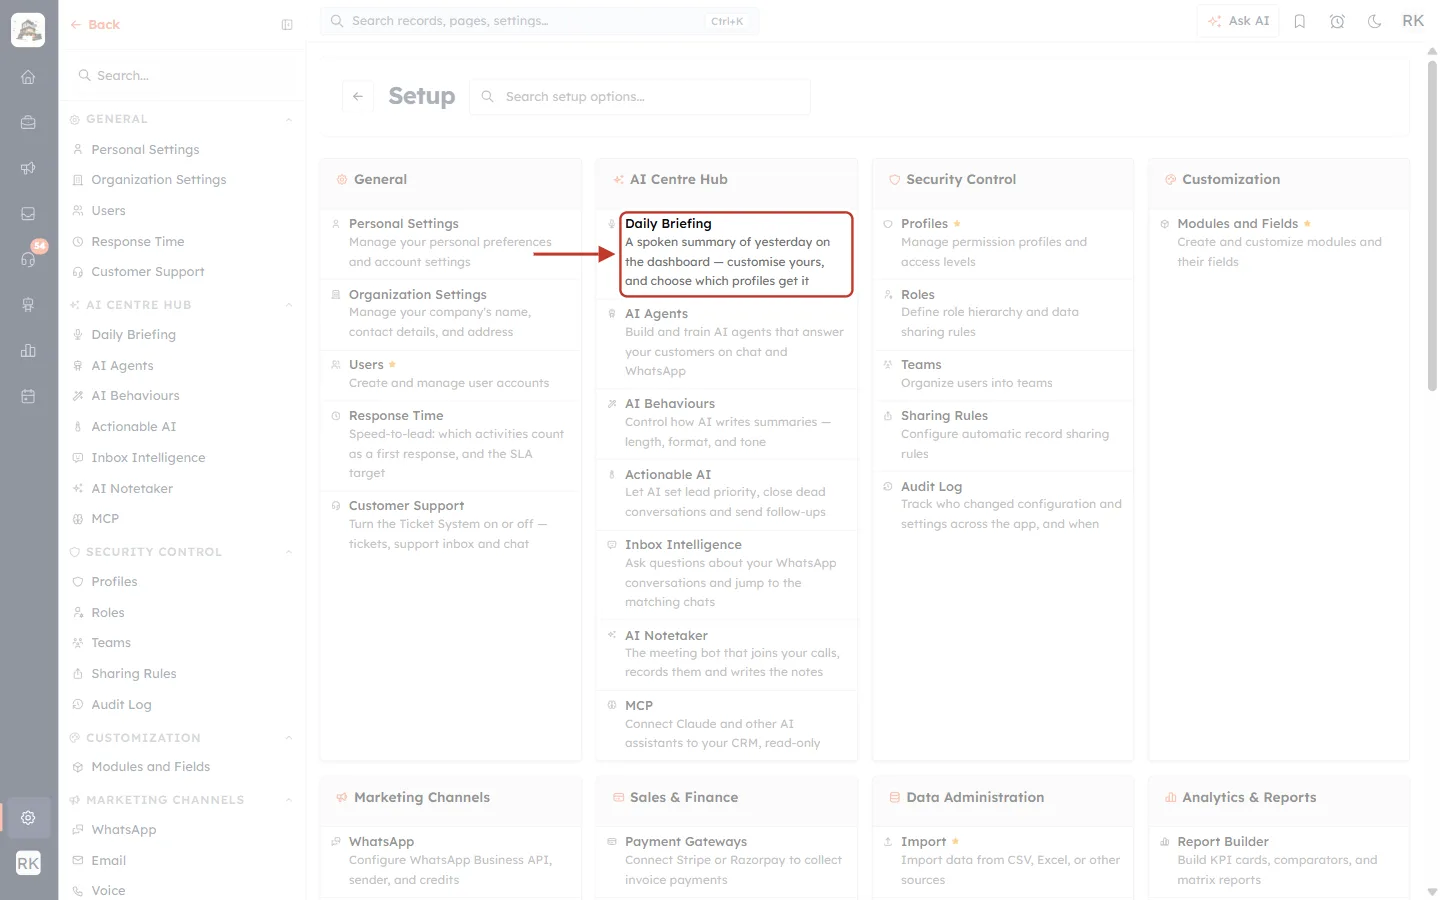This screenshot has height=900, width=1440.
Task: Toggle dark mode with the moon icon
Action: pos(1375,21)
